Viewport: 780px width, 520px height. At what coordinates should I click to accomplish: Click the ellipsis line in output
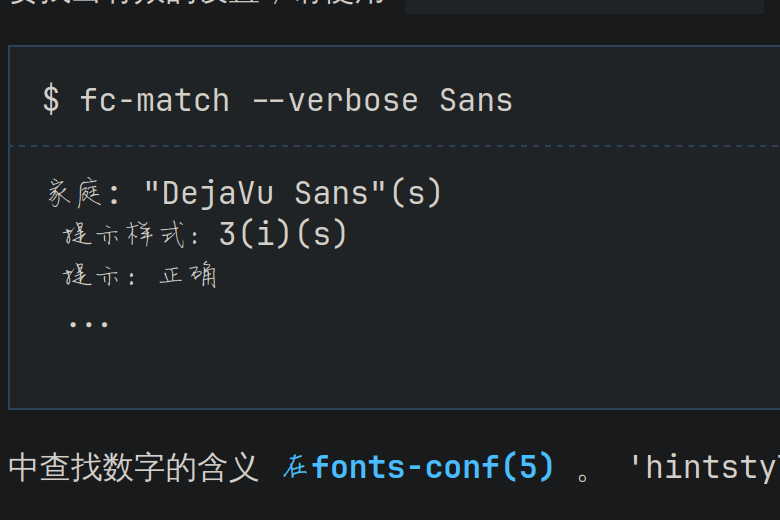89,324
